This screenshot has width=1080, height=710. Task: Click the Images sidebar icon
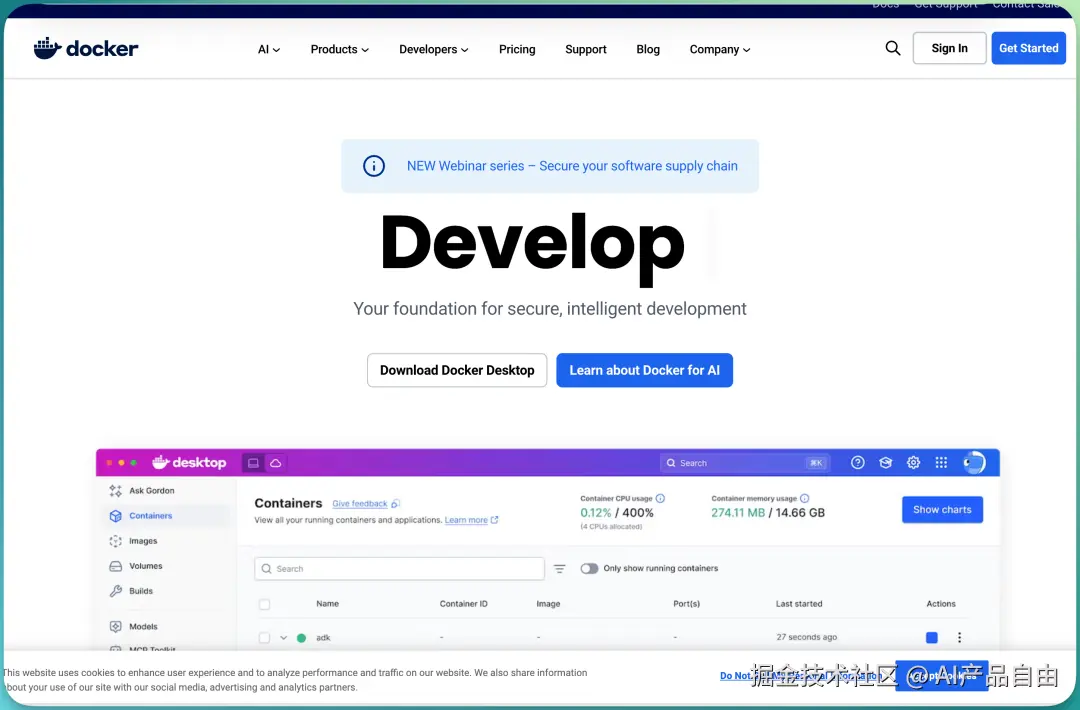[115, 541]
